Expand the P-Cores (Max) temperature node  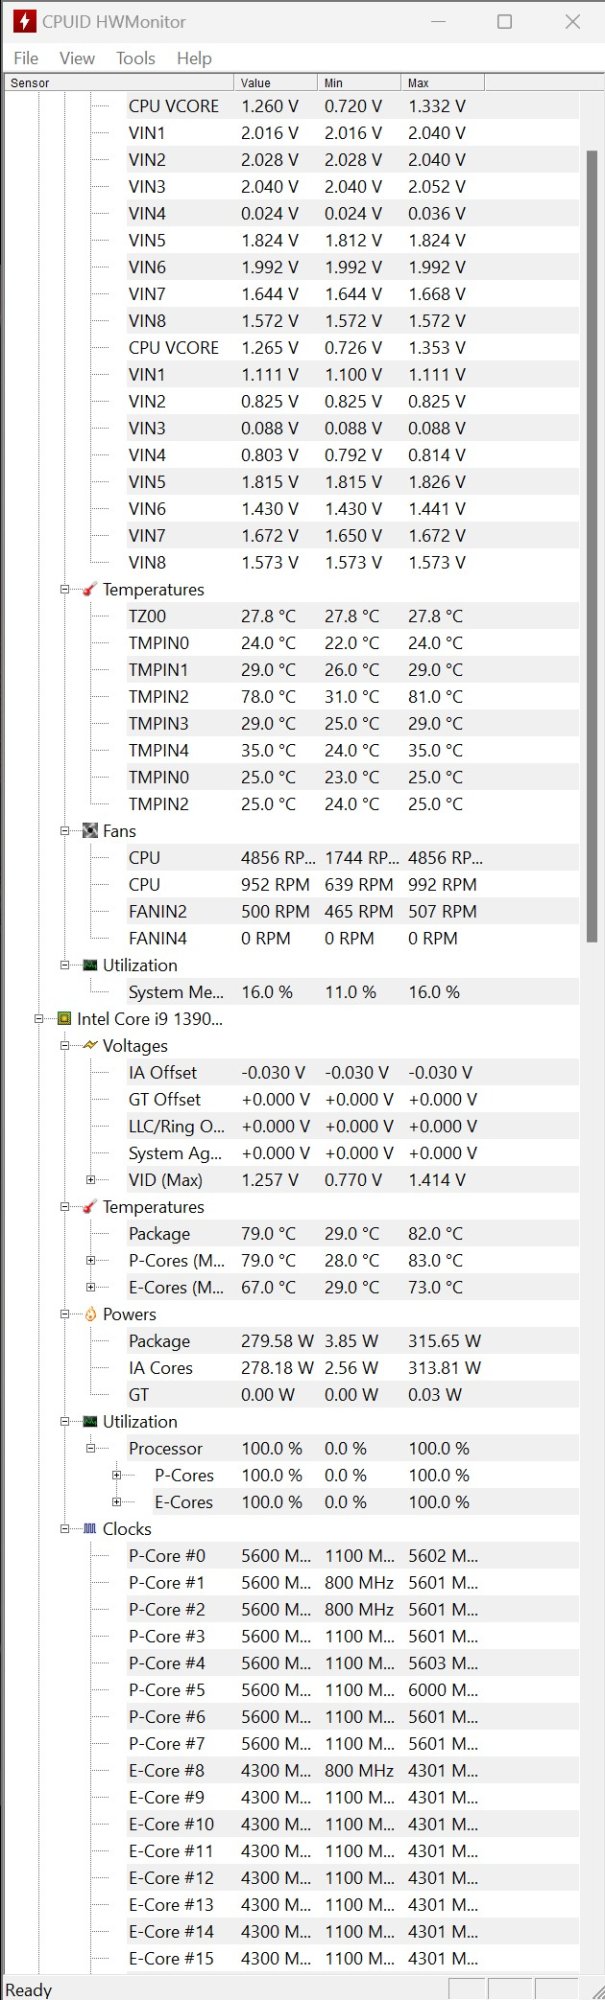(90, 1261)
